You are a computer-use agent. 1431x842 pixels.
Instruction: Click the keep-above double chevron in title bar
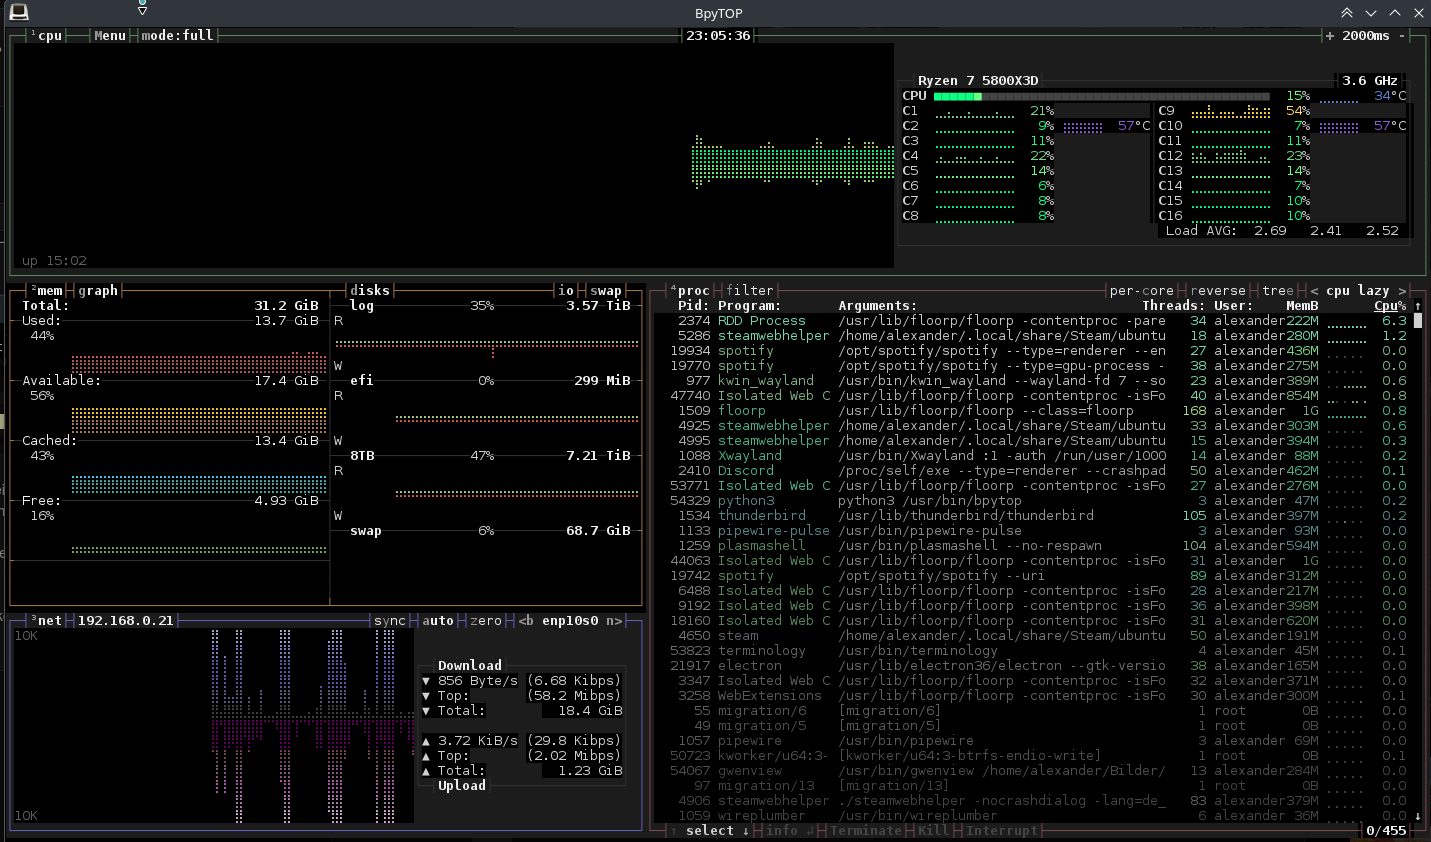[x=1347, y=13]
